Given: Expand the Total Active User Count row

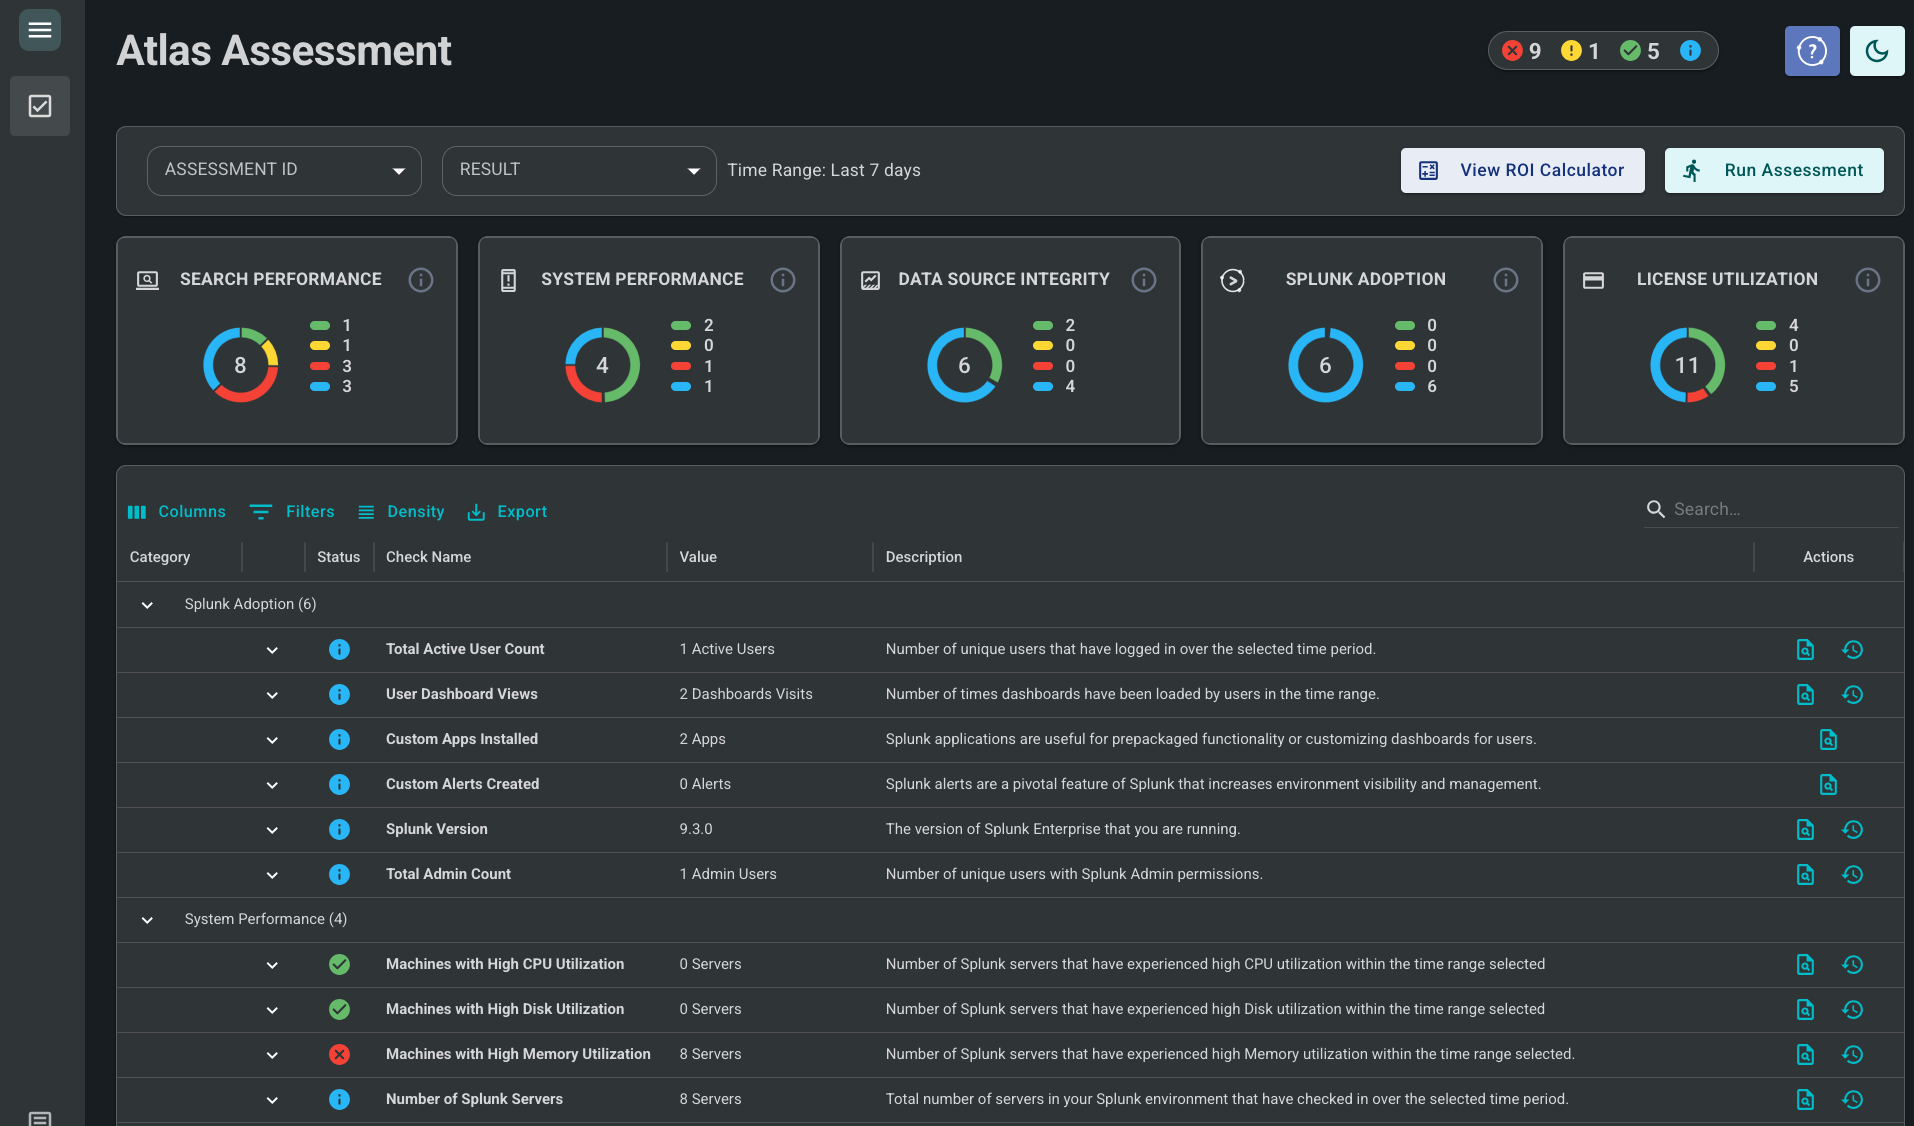Looking at the screenshot, I should (x=272, y=650).
